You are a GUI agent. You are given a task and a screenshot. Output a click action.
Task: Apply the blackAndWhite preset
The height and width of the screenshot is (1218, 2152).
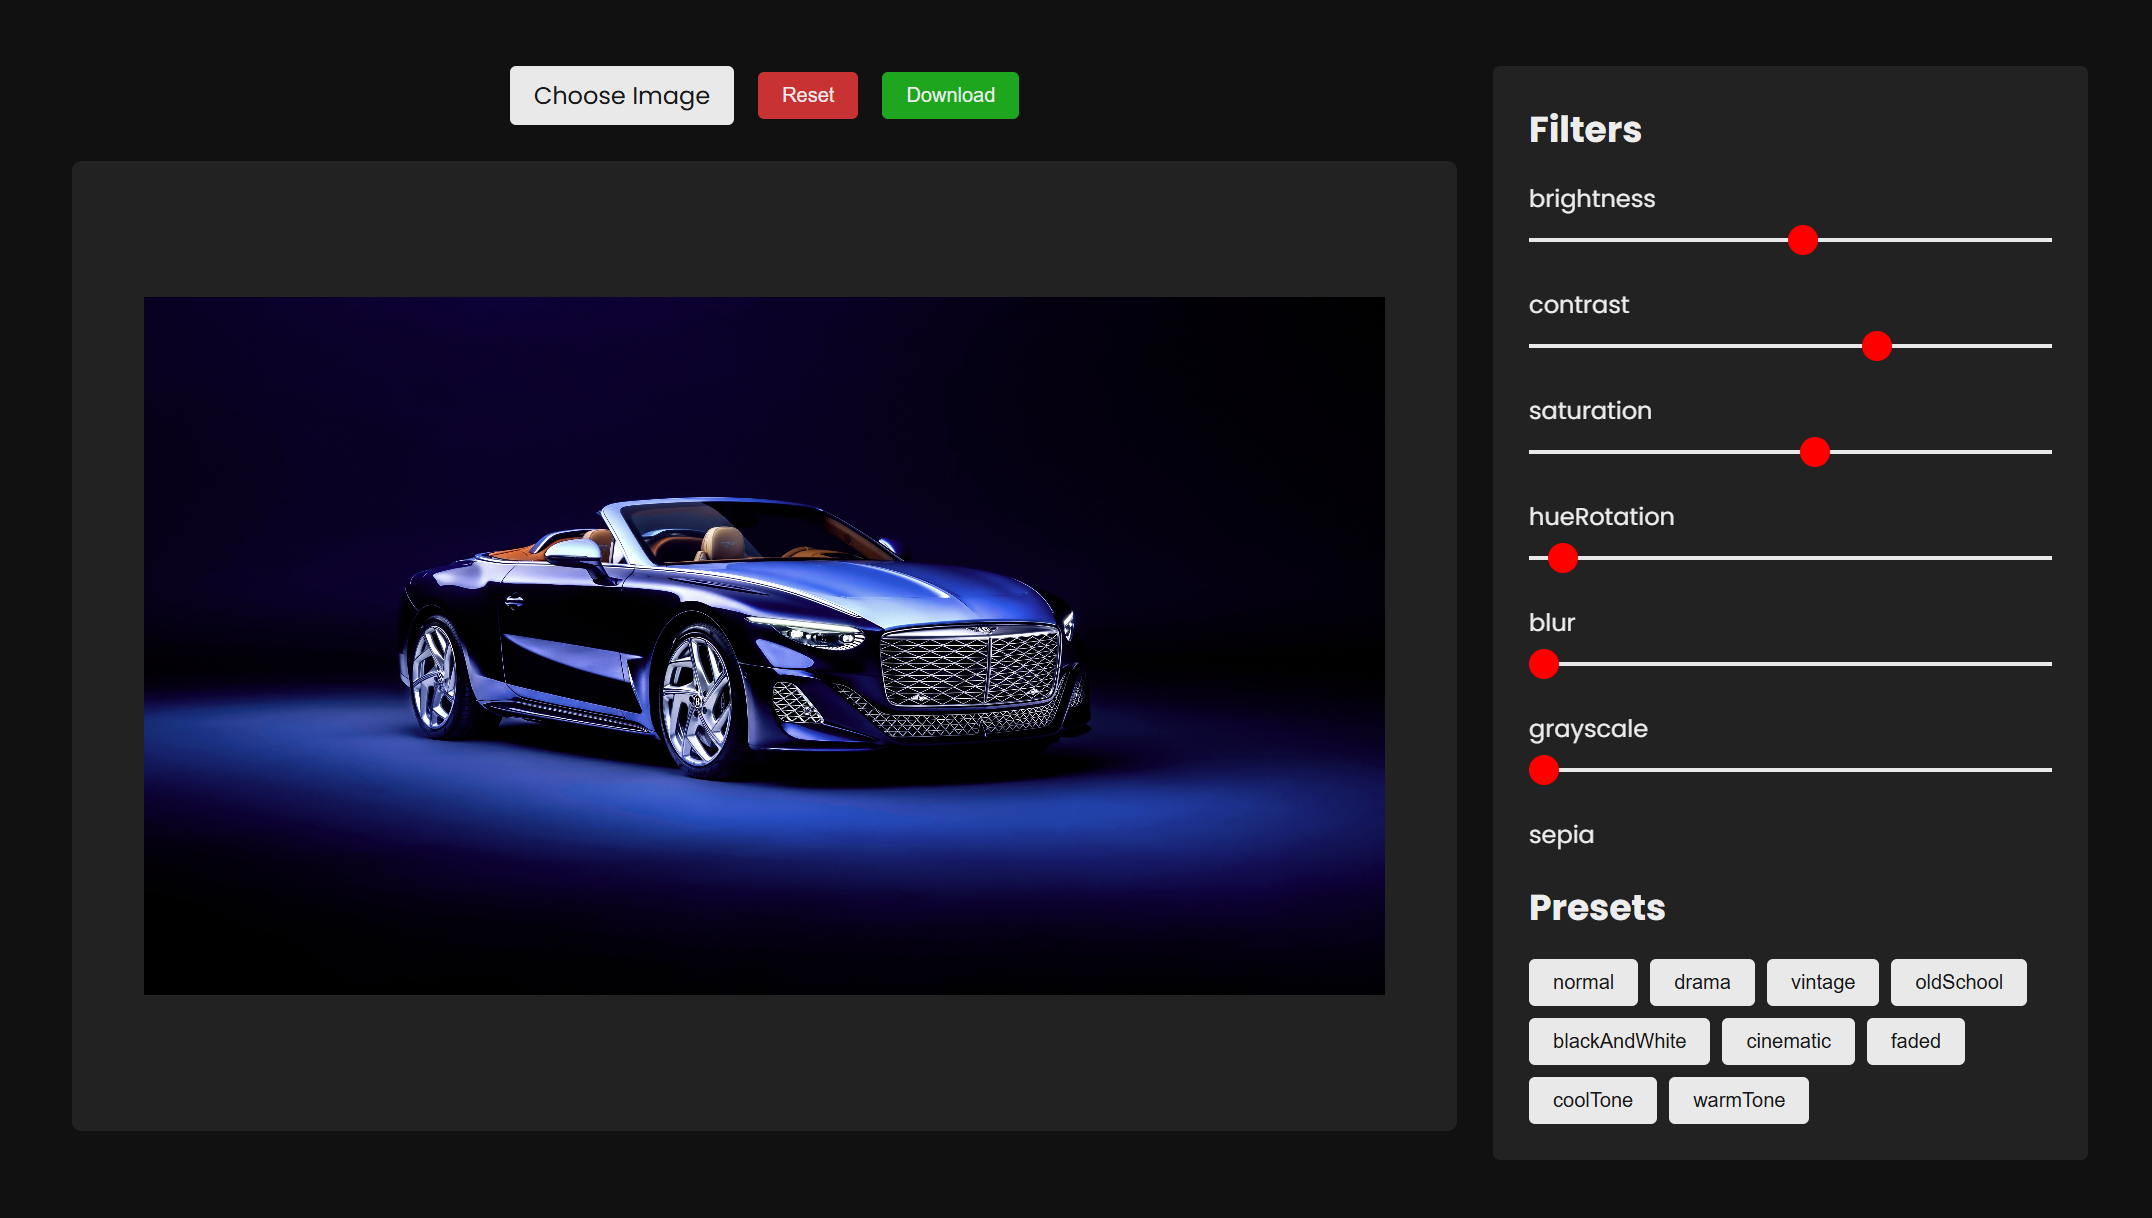[1619, 1041]
